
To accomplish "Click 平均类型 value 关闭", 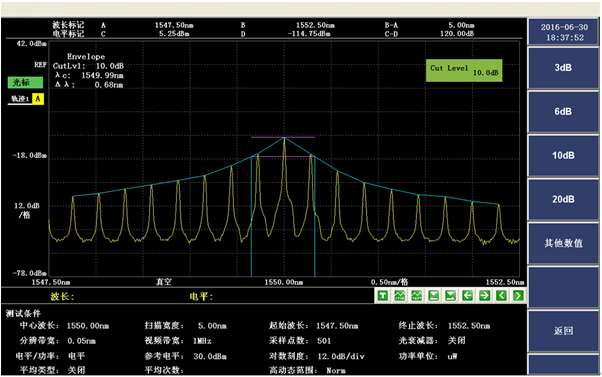I will pos(76,370).
